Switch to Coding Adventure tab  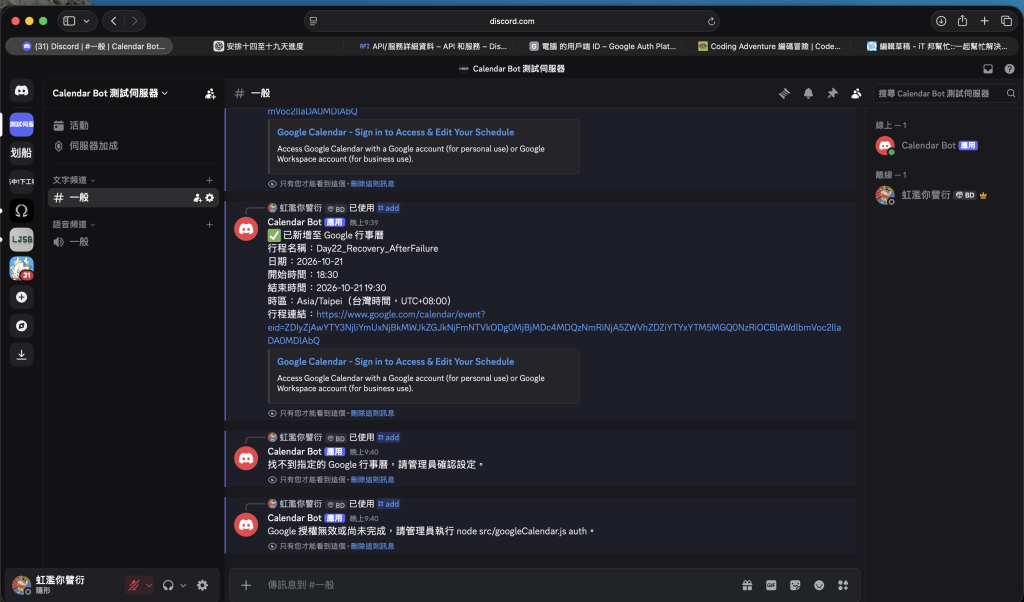(769, 46)
